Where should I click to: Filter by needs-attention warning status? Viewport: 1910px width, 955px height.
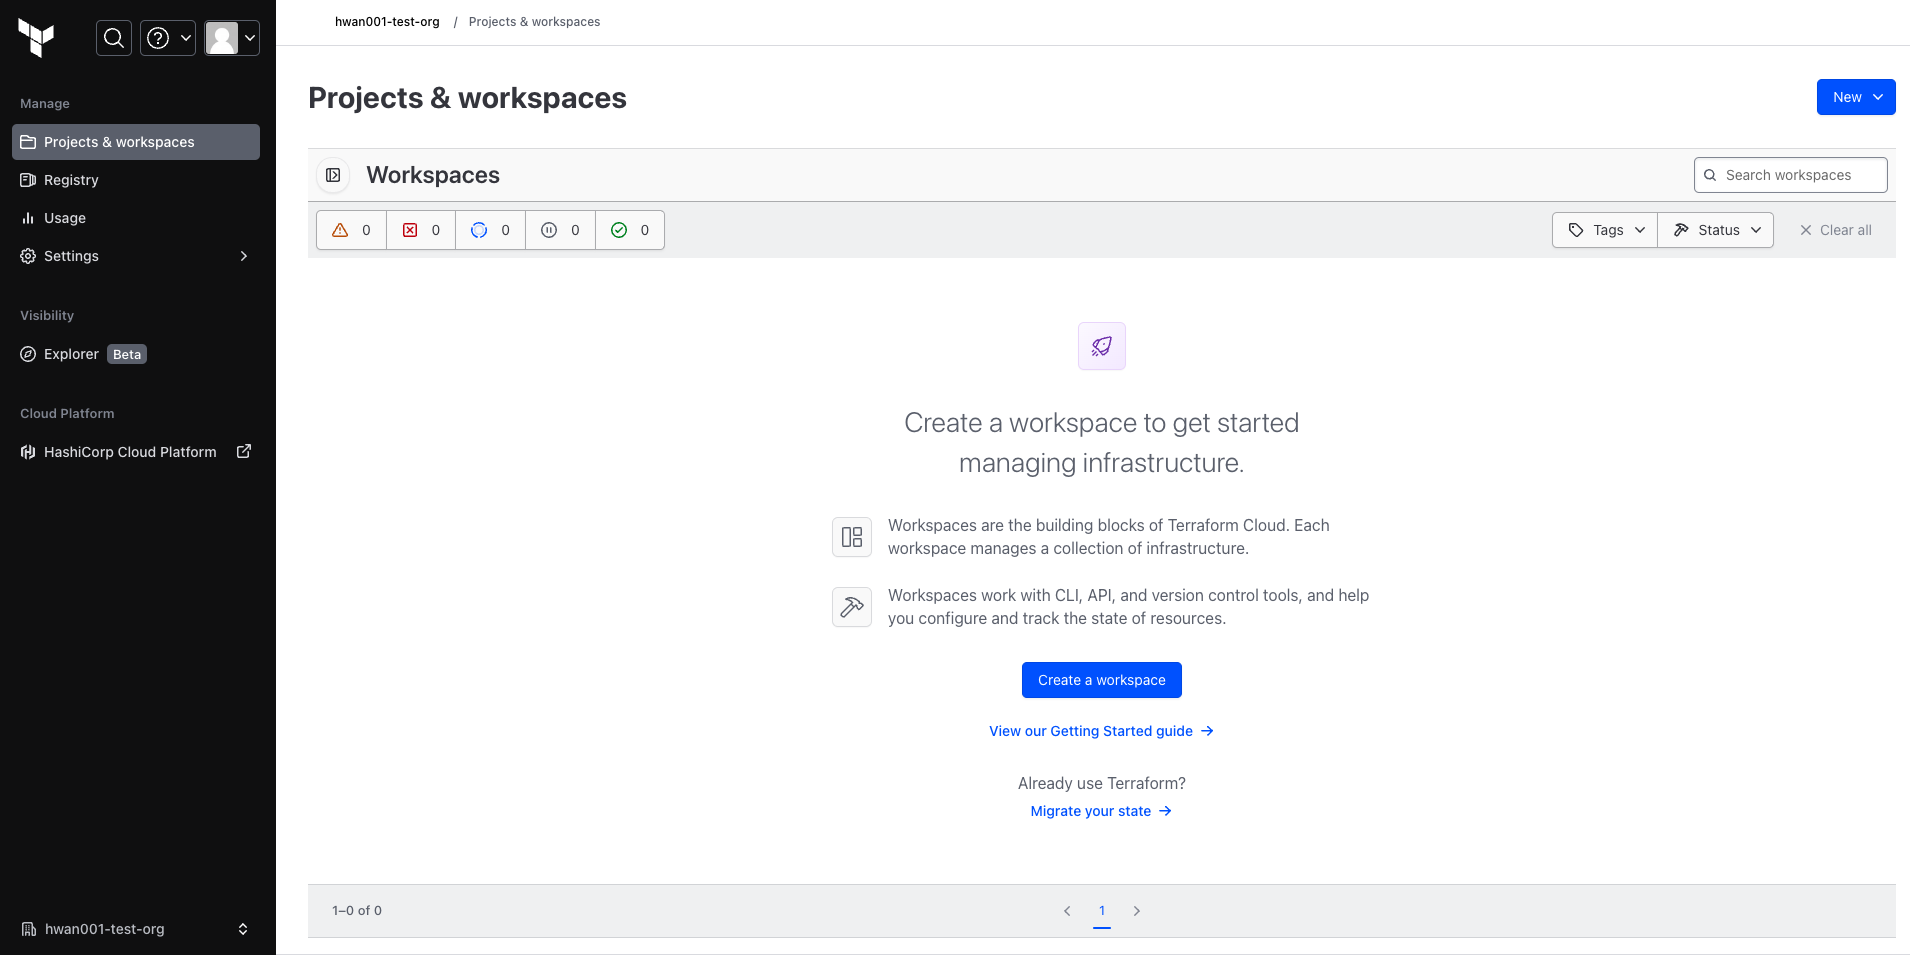tap(351, 230)
